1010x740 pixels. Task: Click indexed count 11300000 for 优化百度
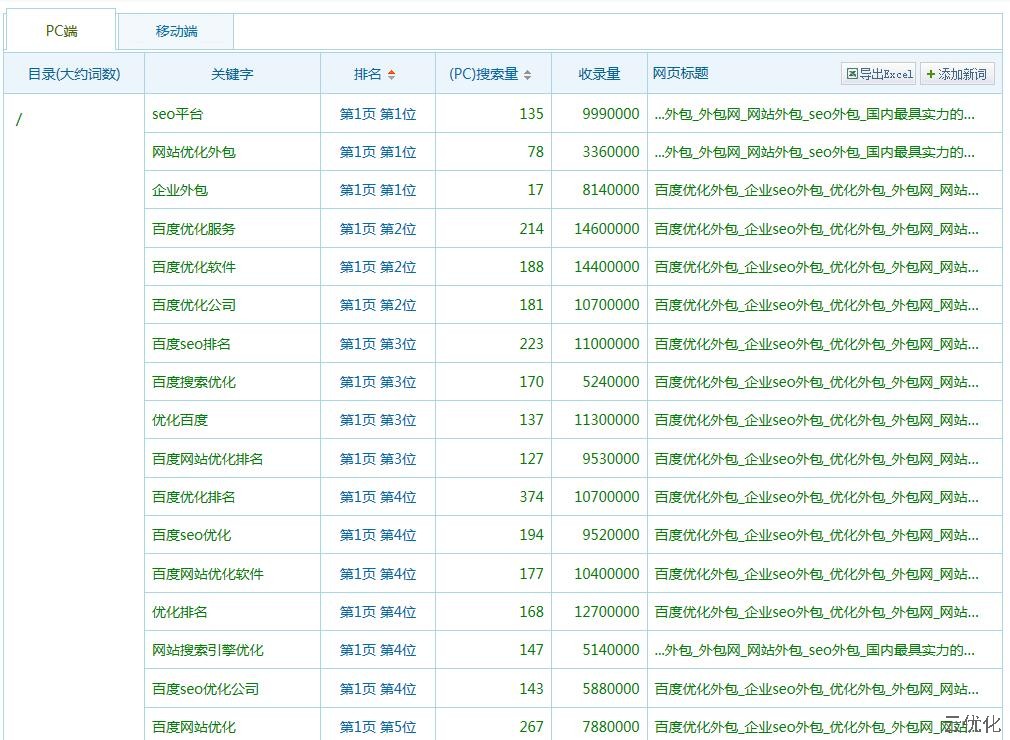607,420
